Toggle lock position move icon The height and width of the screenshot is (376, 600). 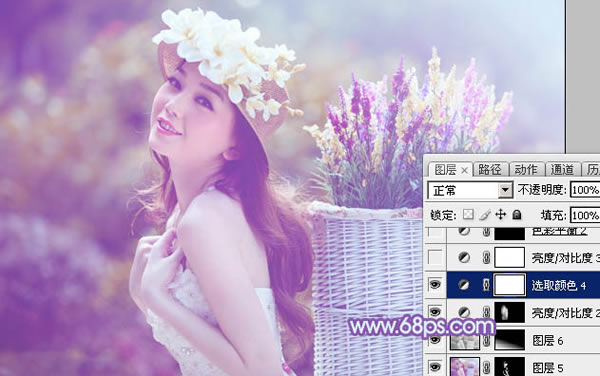click(x=501, y=215)
